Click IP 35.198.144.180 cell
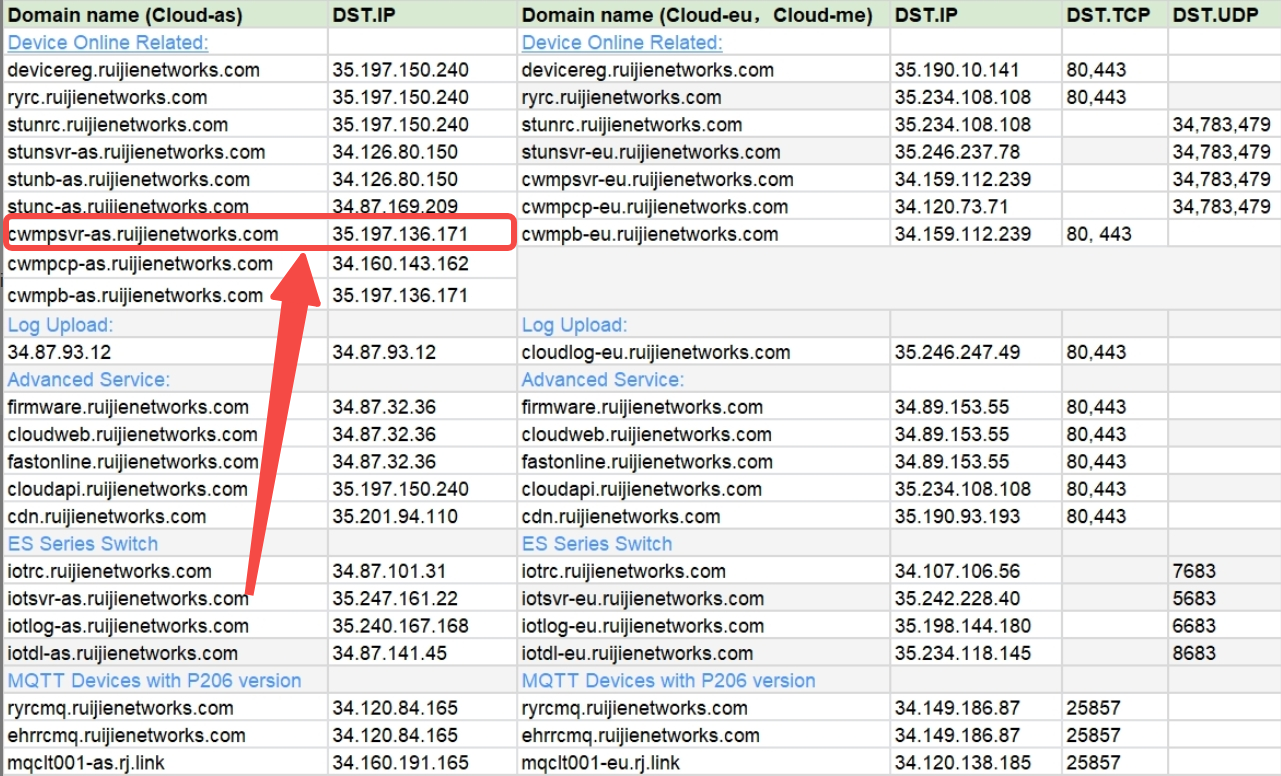 [976, 626]
